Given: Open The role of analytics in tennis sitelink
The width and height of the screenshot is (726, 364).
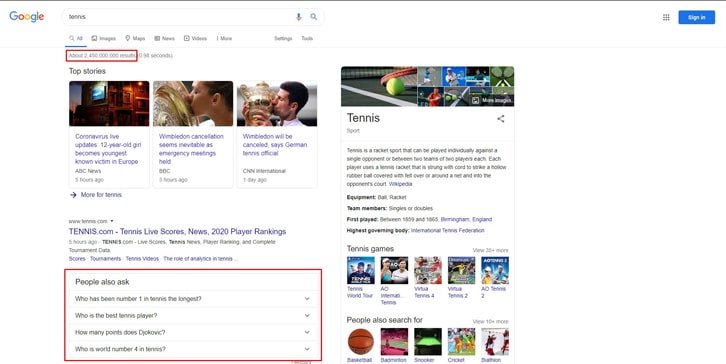Looking at the screenshot, I should [200, 259].
